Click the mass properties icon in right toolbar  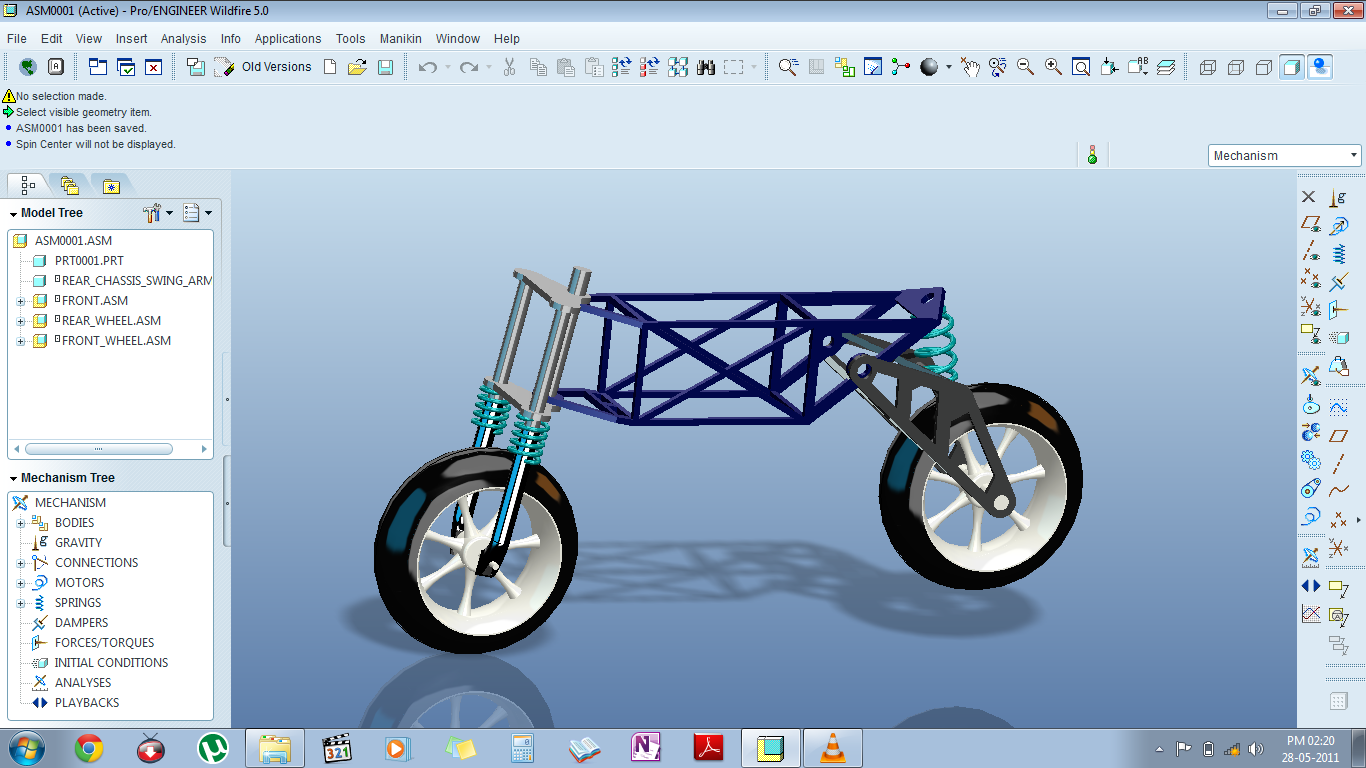coord(1338,367)
